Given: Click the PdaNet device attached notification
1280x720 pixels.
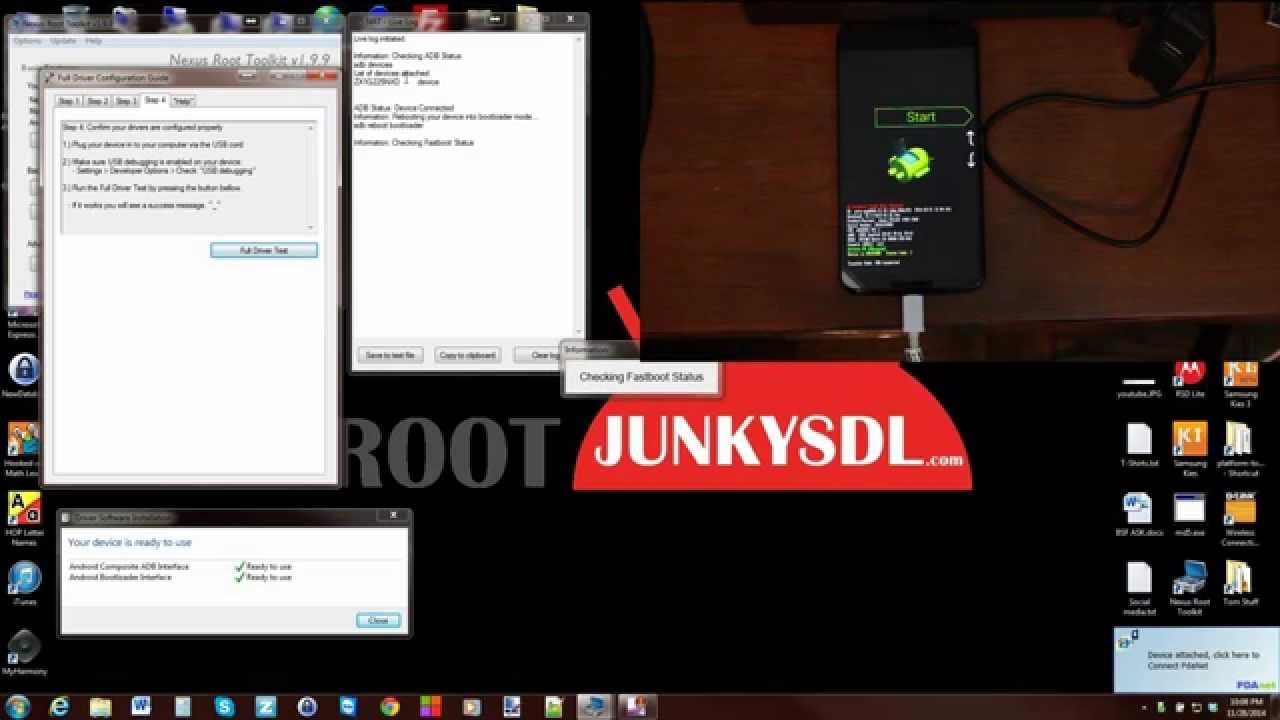Looking at the screenshot, I should point(1197,660).
